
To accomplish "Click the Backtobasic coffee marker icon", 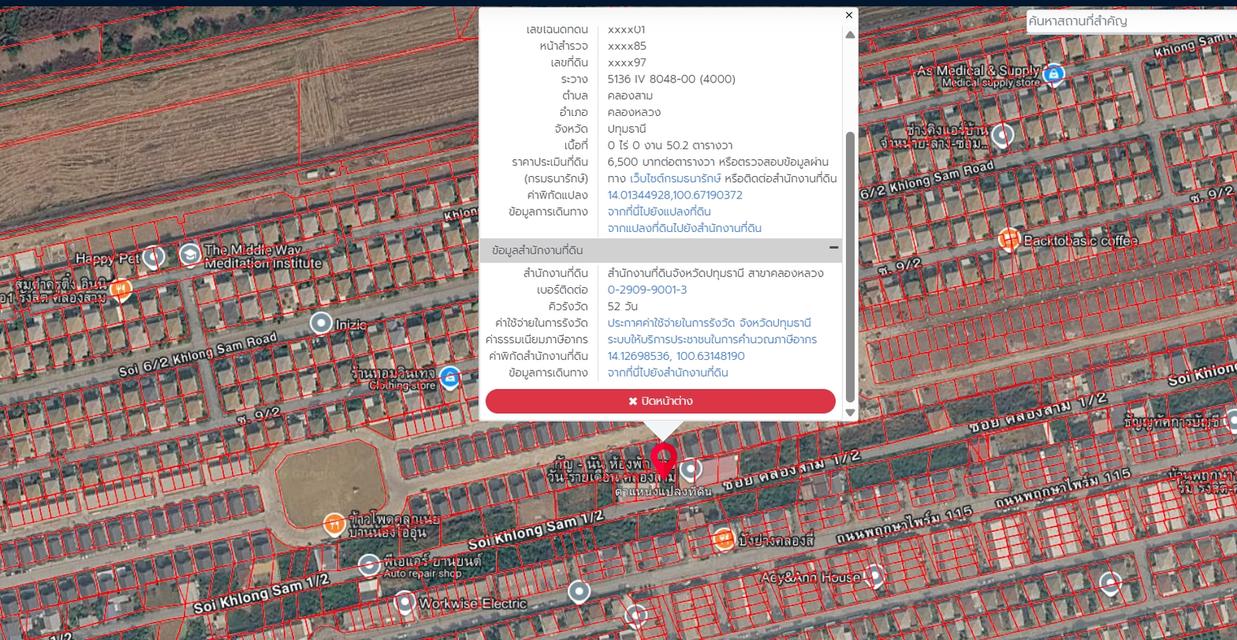I will [x=1008, y=239].
